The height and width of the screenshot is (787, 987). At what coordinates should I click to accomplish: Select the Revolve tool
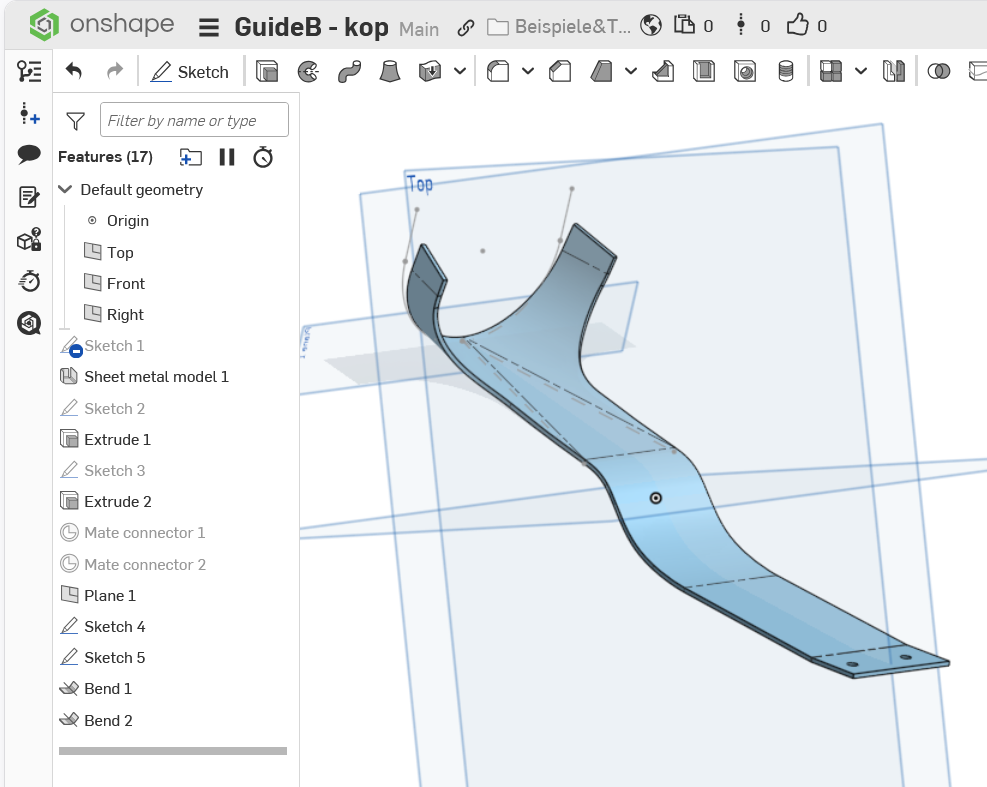pos(308,71)
